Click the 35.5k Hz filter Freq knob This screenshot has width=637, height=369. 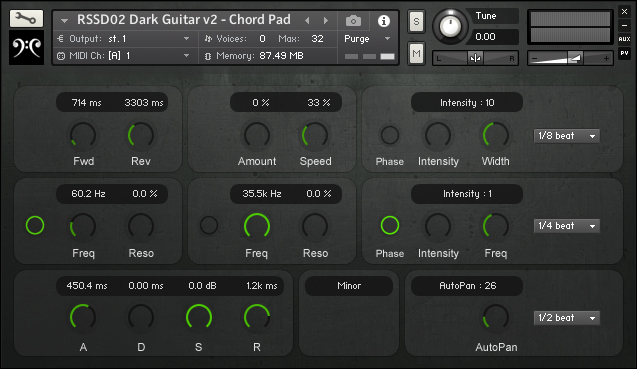[257, 226]
